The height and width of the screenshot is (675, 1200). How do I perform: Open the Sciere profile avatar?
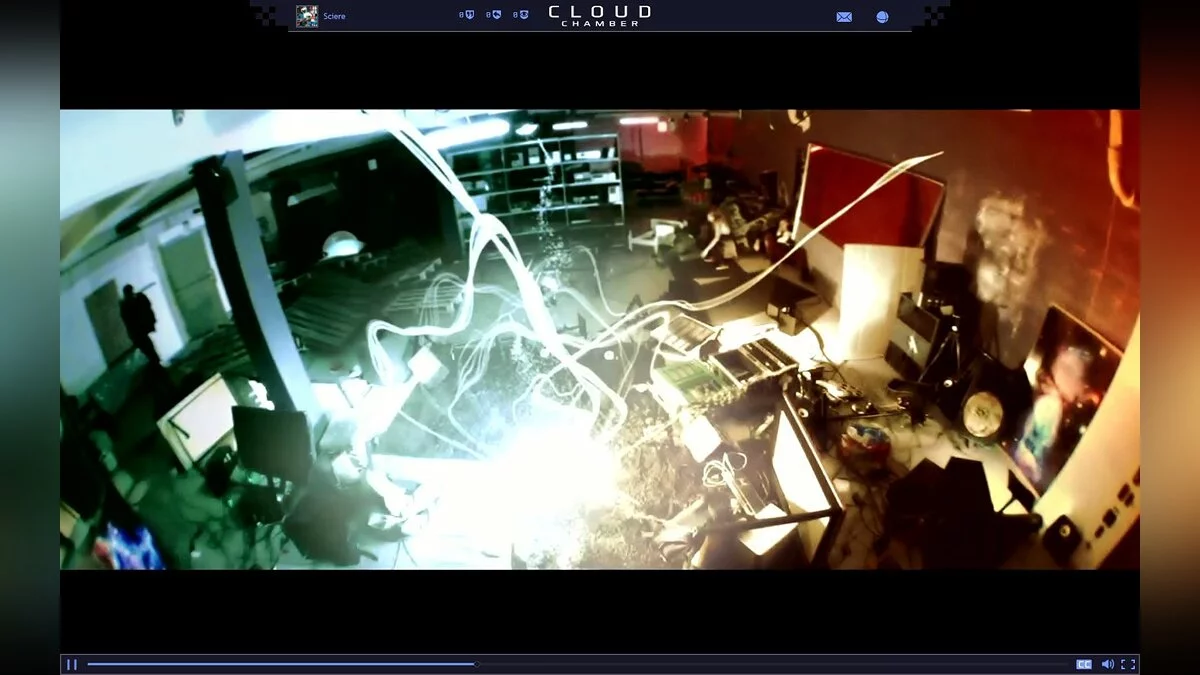pyautogui.click(x=307, y=16)
